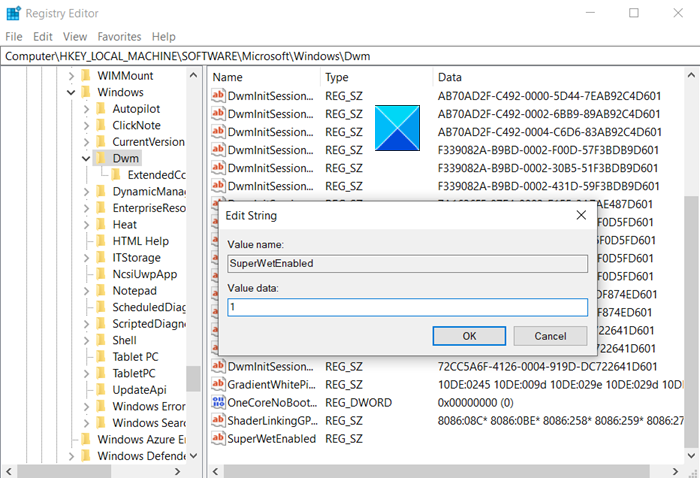This screenshot has height=478, width=700.
Task: Select the ITStorage tree item
Action: click(137, 258)
